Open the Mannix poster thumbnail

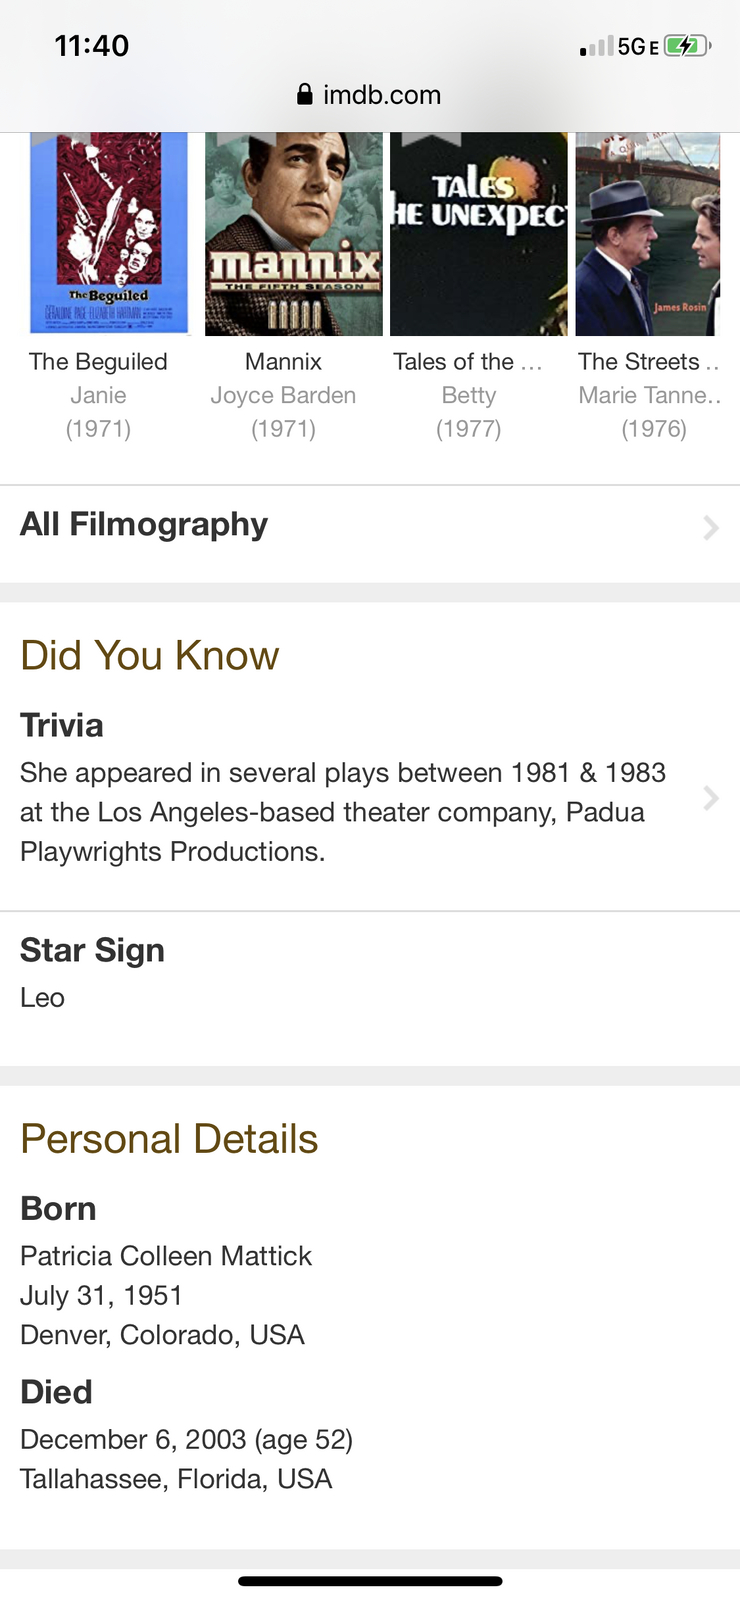[294, 234]
